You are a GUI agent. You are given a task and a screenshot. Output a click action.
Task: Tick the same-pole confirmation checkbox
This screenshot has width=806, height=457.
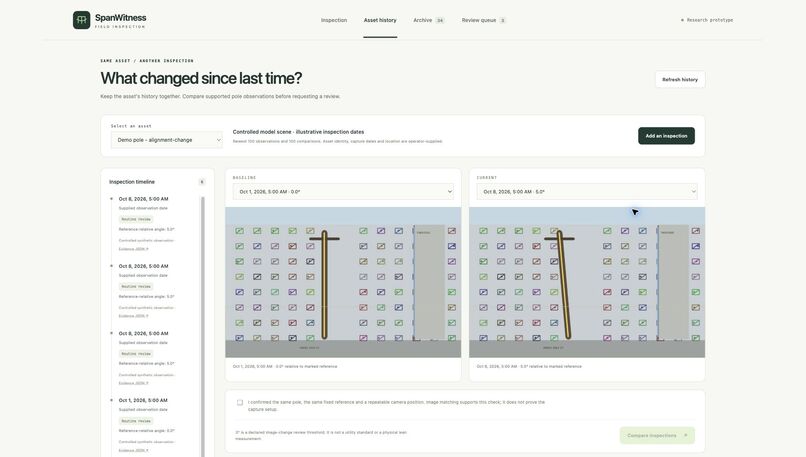(x=240, y=403)
